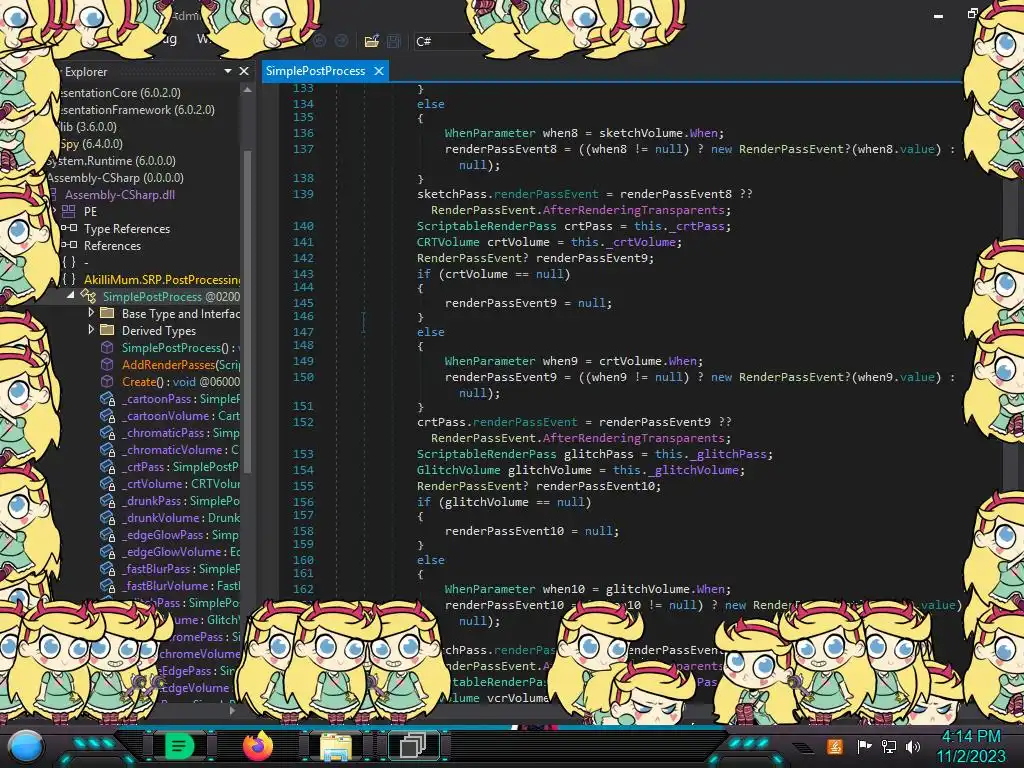The height and width of the screenshot is (768, 1024).
Task: Open File Explorer from the taskbar
Action: [x=336, y=747]
